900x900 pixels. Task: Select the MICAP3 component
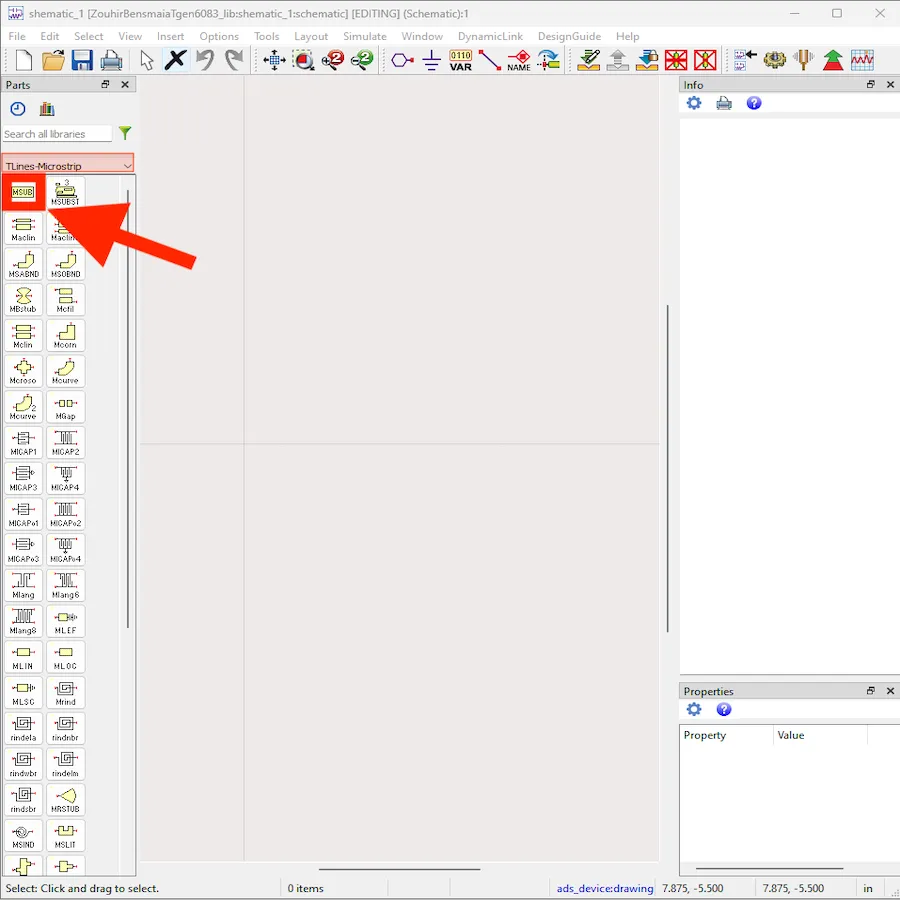tap(24, 478)
